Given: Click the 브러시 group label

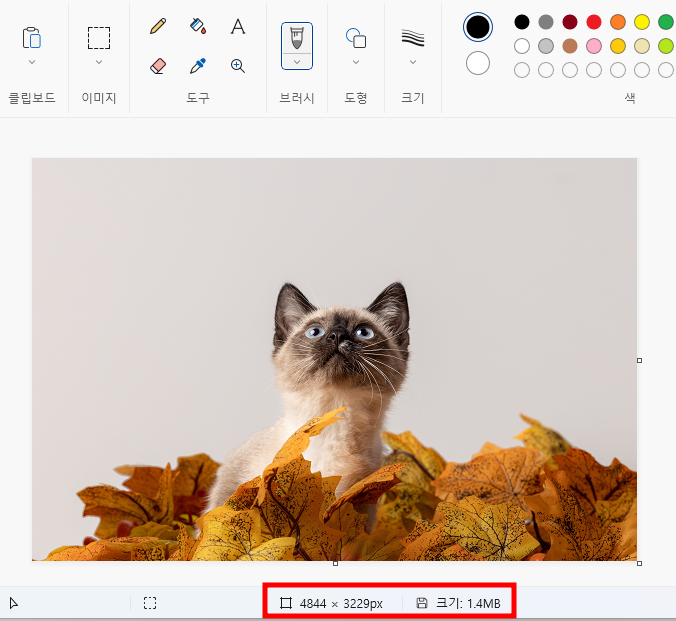Looking at the screenshot, I should coord(297,98).
